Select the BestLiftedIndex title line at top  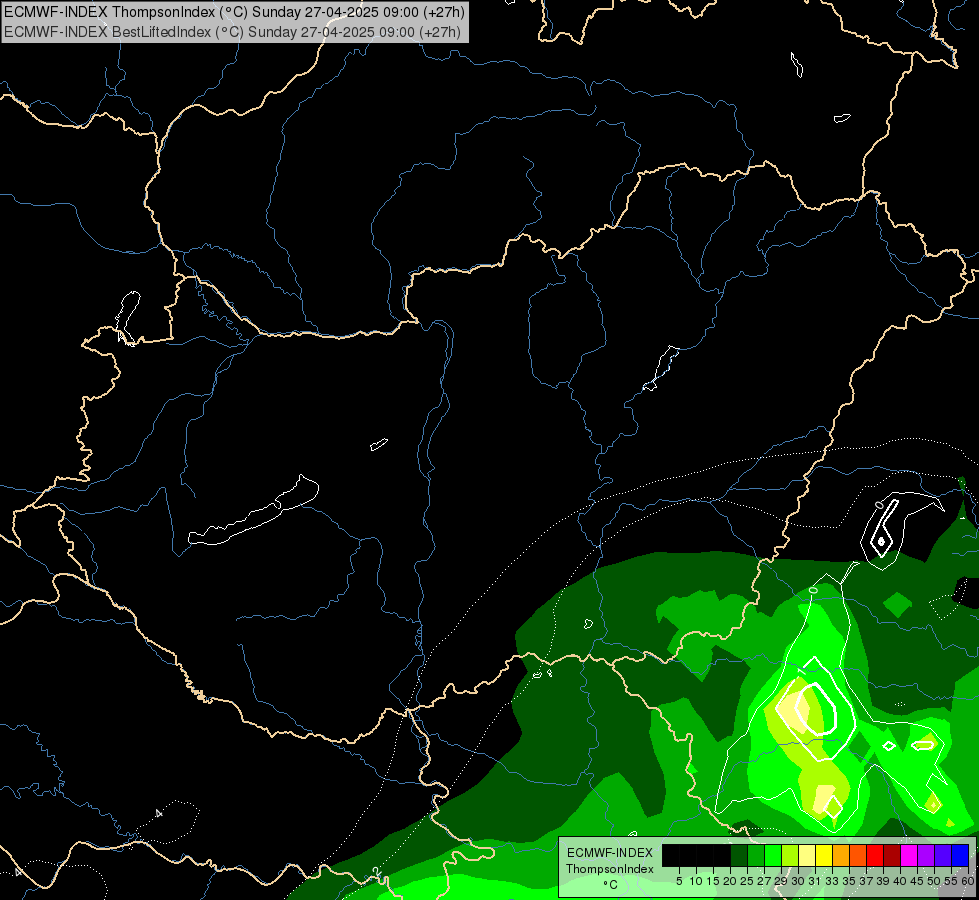[x=232, y=31]
